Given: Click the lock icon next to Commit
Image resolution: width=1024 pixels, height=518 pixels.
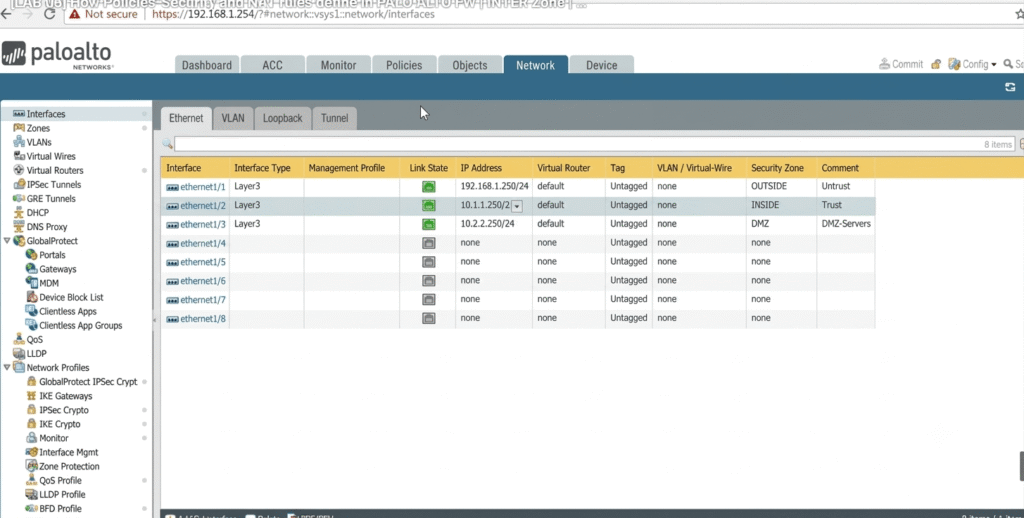Looking at the screenshot, I should click(936, 64).
